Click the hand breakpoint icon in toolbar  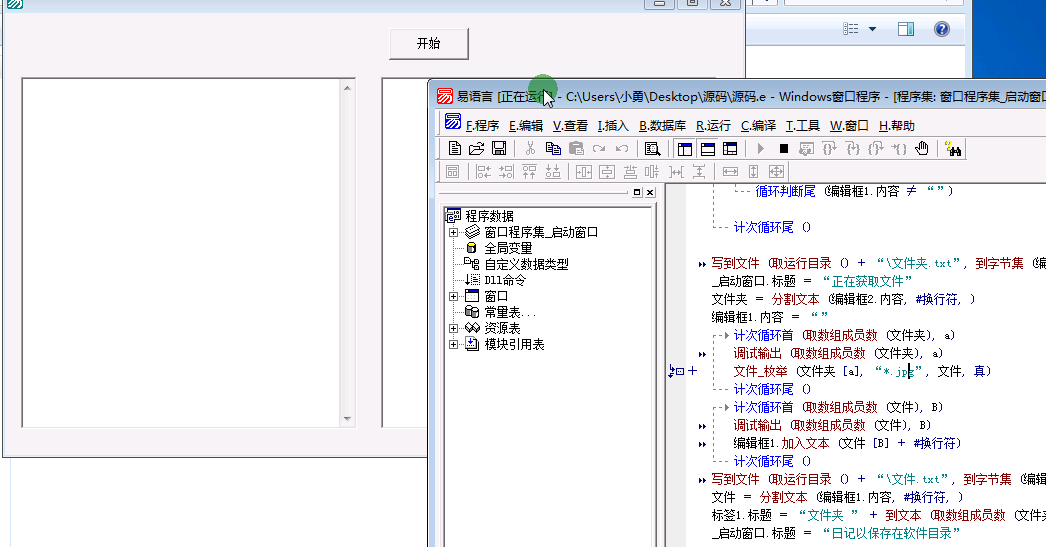point(922,148)
